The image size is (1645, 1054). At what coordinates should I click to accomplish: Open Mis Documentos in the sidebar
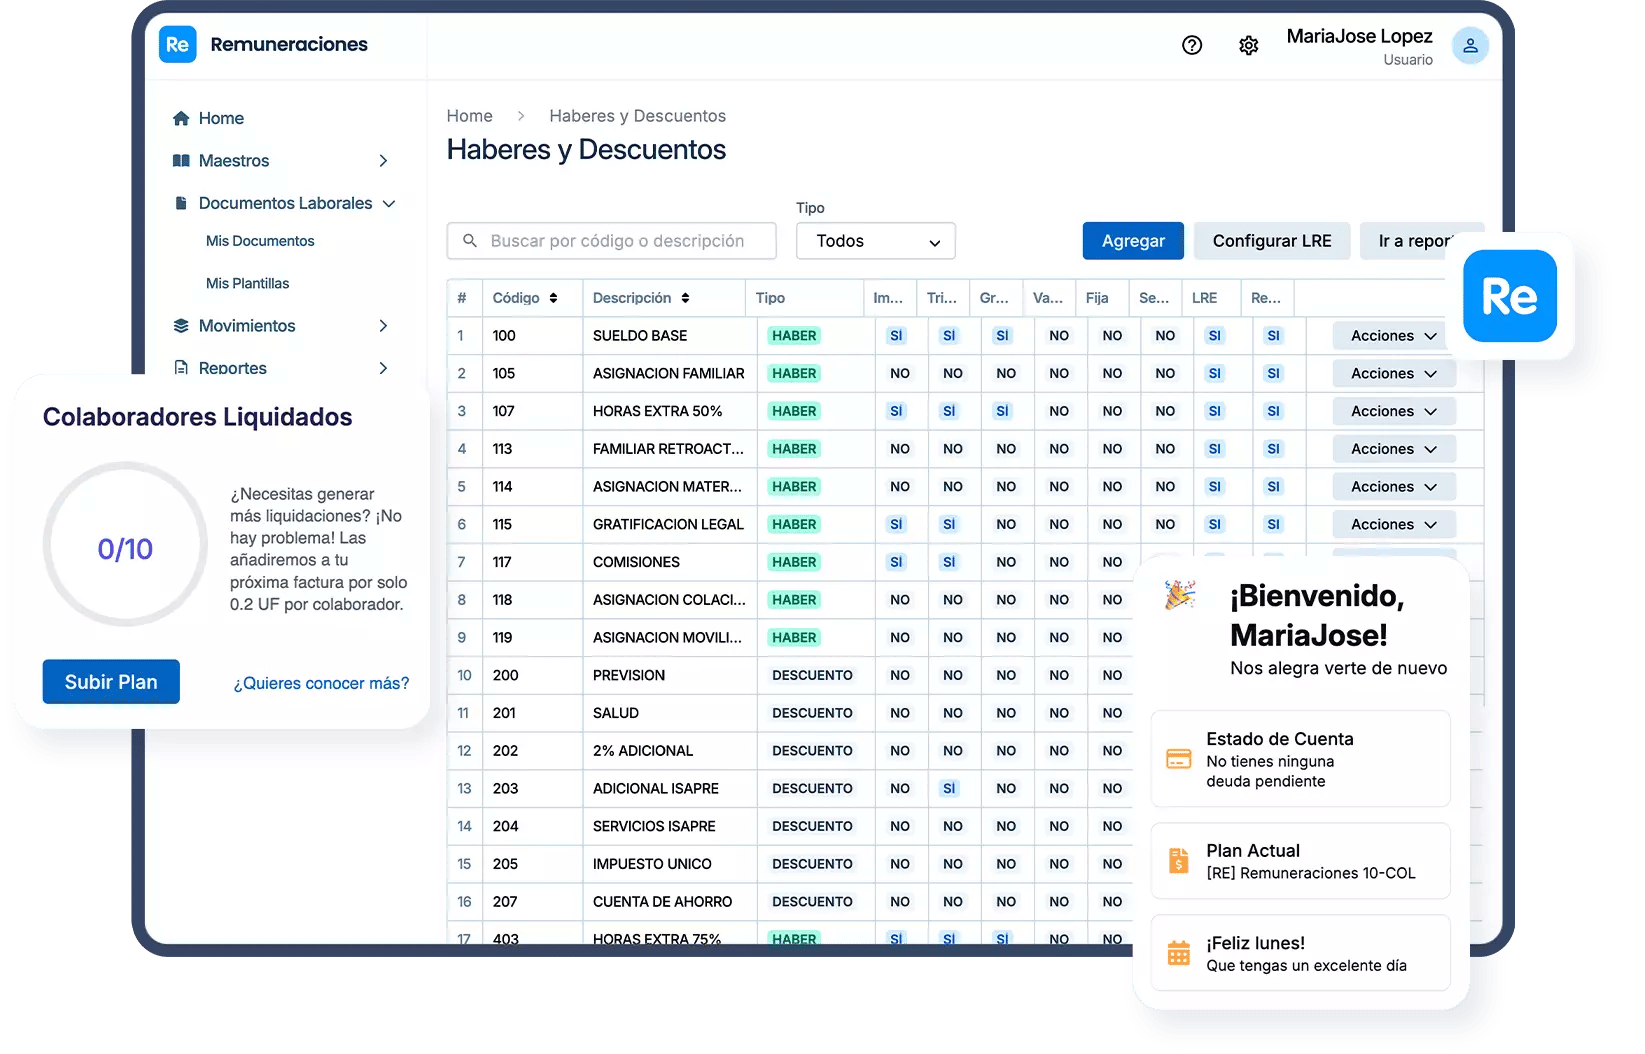tap(260, 241)
